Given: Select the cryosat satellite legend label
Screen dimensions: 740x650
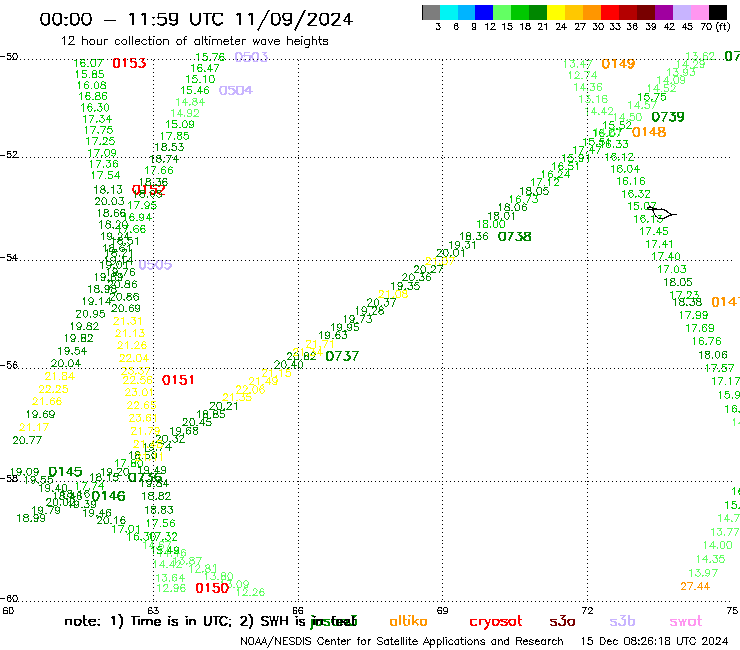Looking at the screenshot, I should click(496, 622).
